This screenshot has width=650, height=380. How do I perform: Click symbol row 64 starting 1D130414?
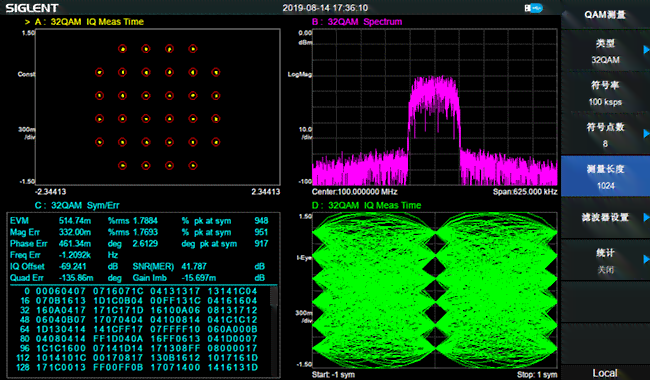coord(140,329)
